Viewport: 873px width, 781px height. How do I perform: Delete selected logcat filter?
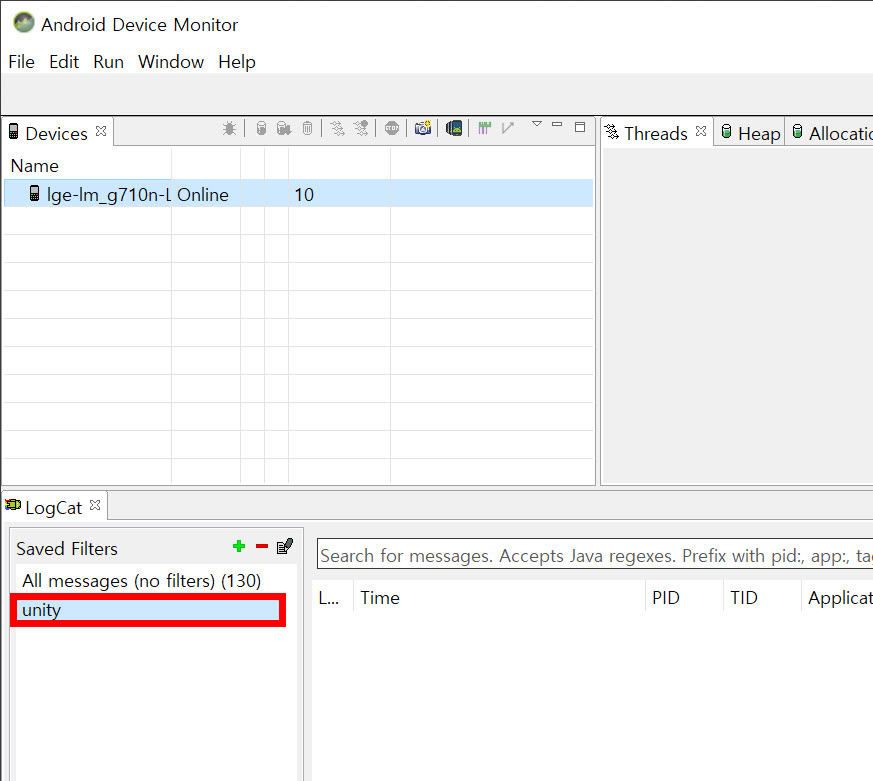tap(262, 547)
